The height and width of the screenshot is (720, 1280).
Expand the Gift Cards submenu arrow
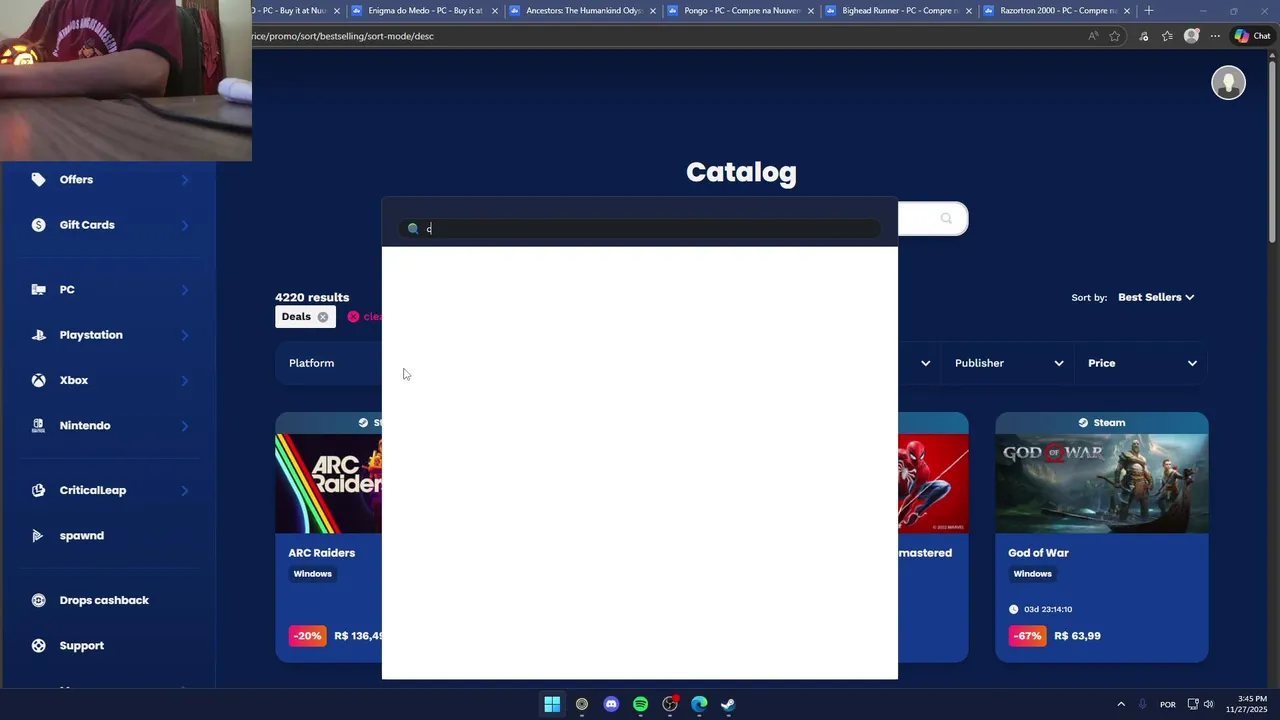point(185,225)
